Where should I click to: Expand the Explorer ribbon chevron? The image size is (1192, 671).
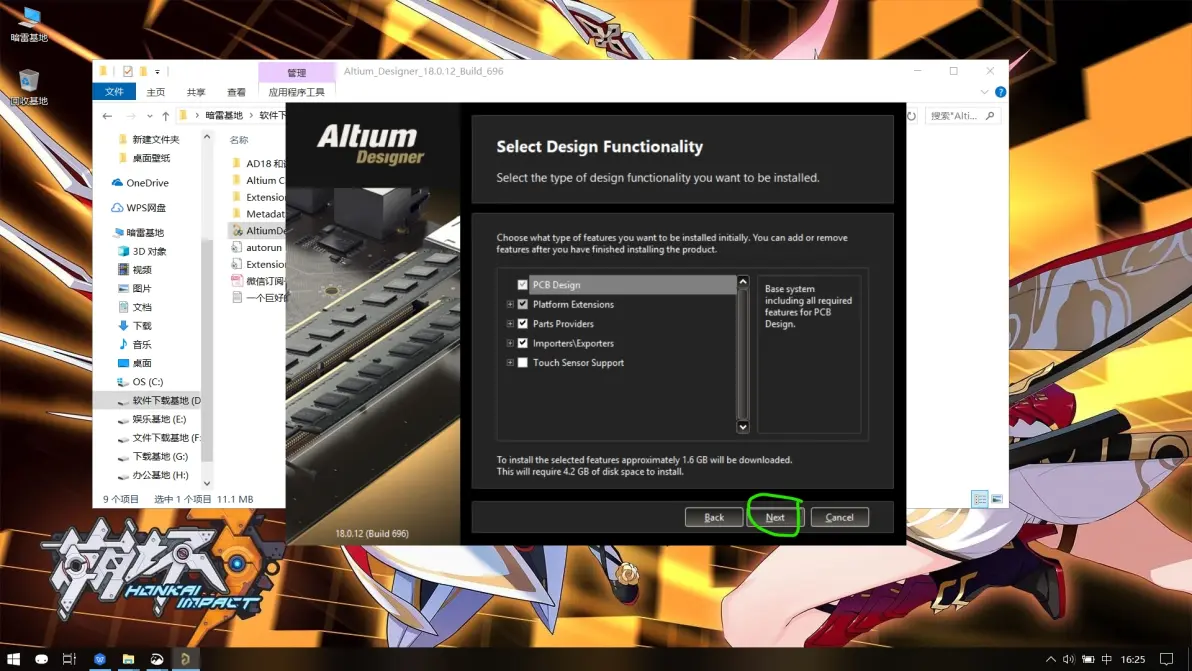pyautogui.click(x=984, y=92)
